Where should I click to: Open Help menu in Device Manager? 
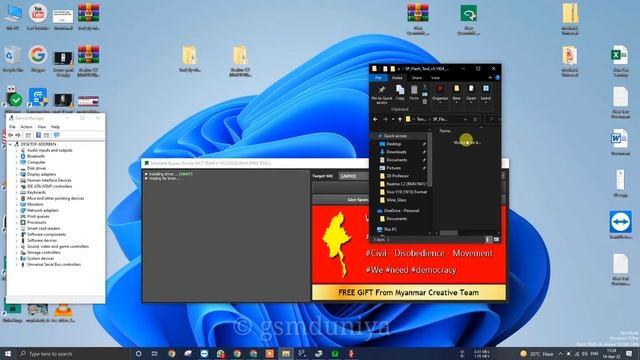[55, 127]
